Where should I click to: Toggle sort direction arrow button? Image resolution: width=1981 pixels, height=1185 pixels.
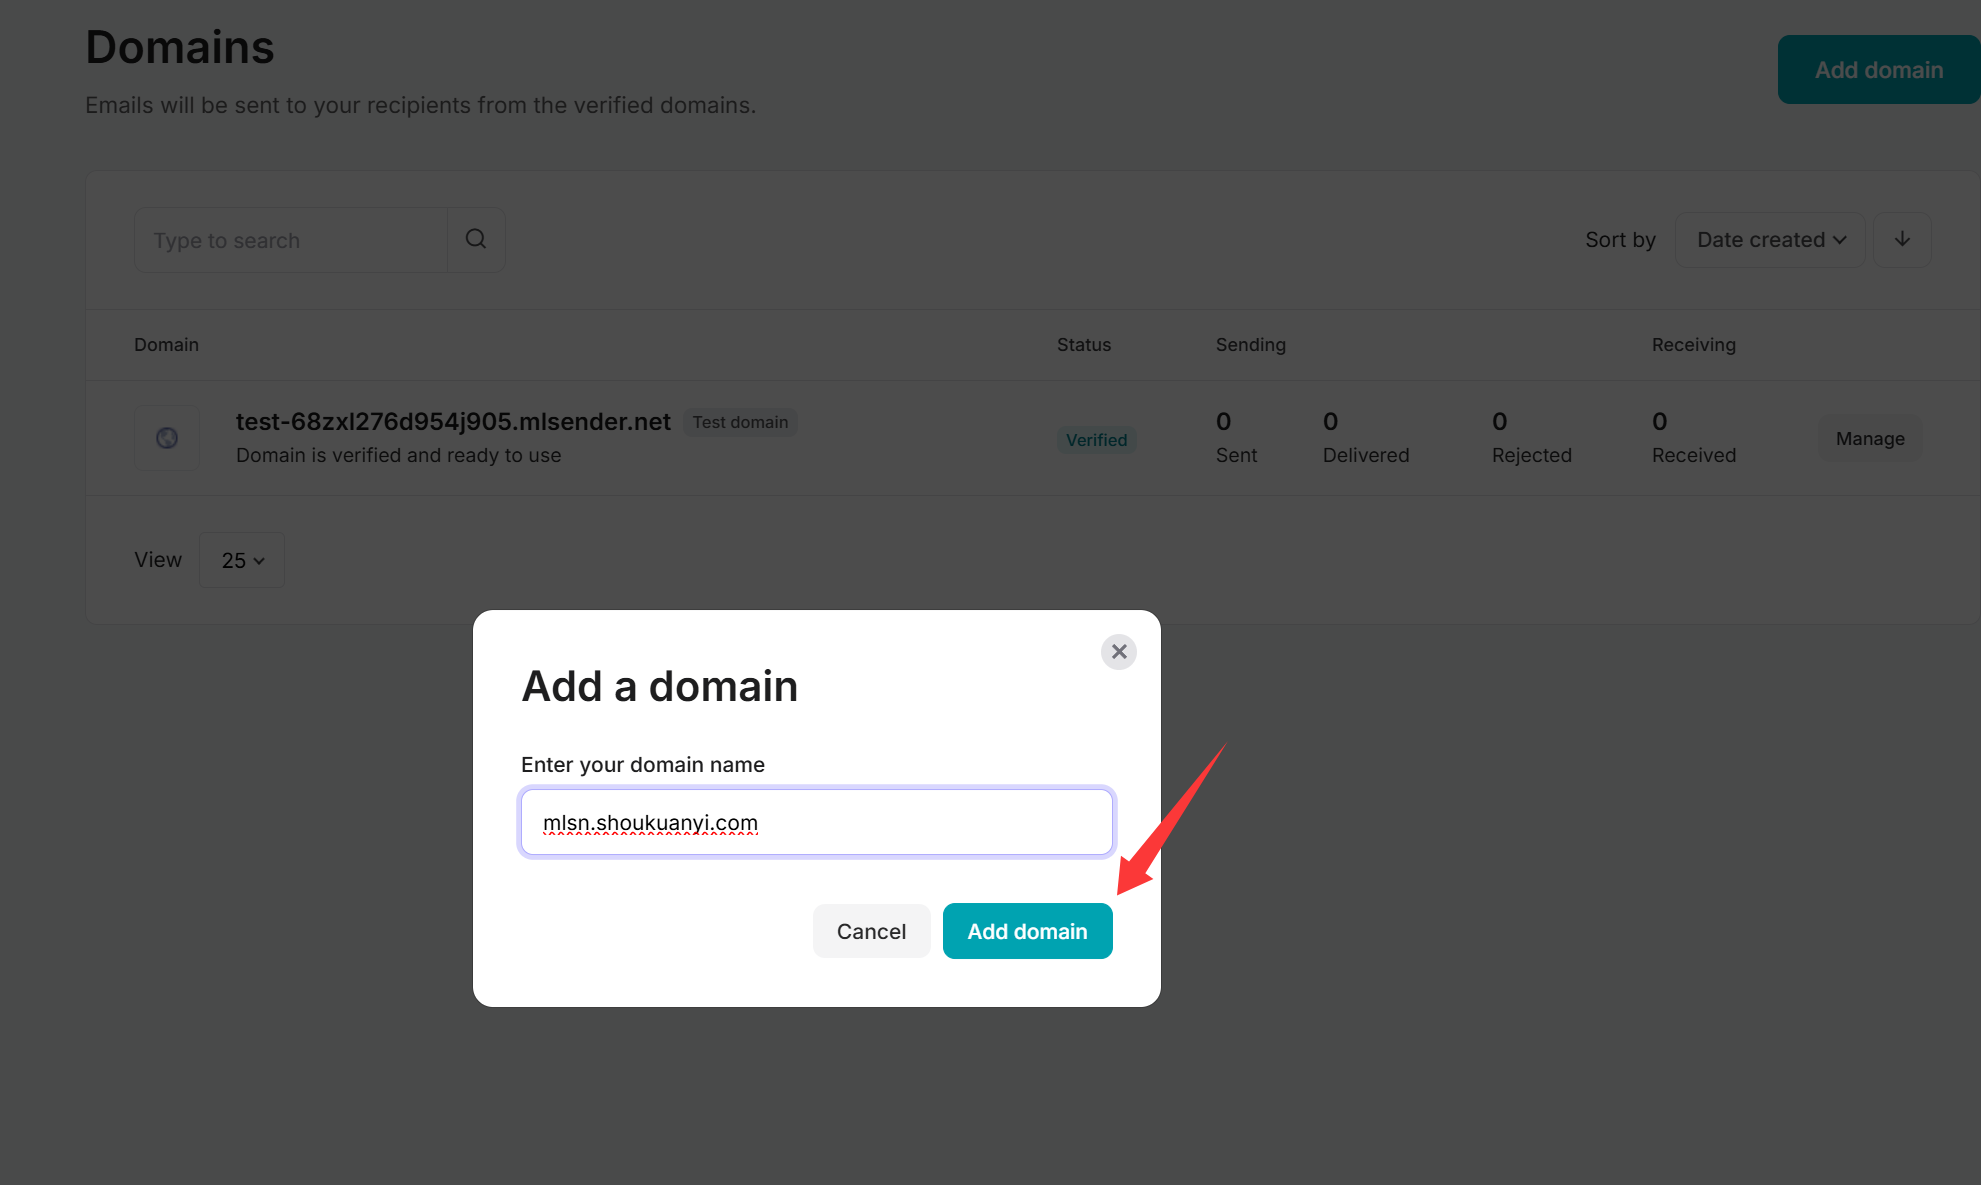click(1902, 240)
